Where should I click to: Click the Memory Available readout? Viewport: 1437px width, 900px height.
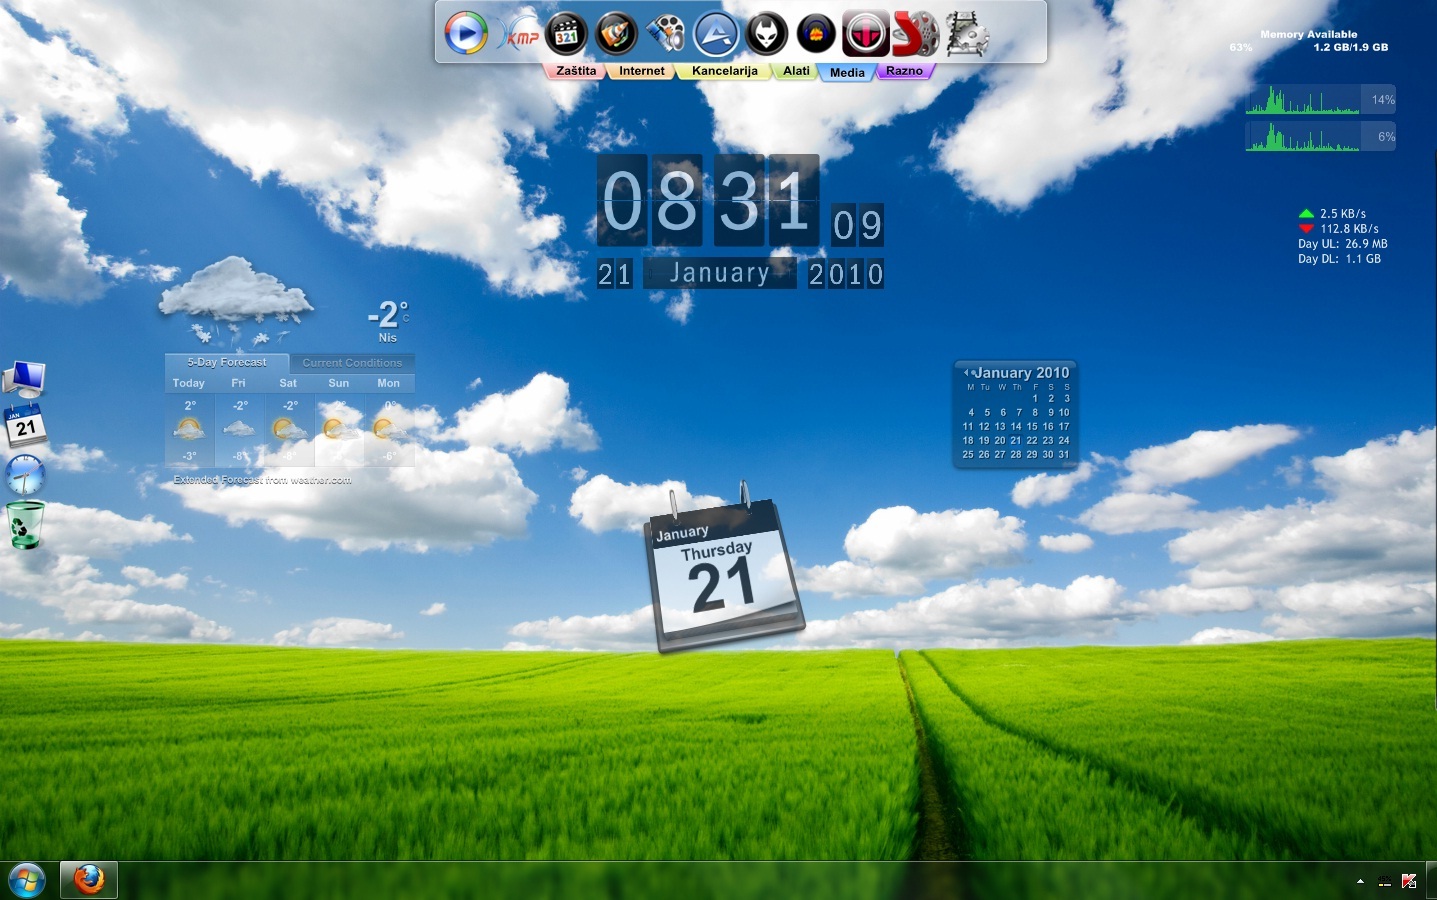(x=1309, y=41)
